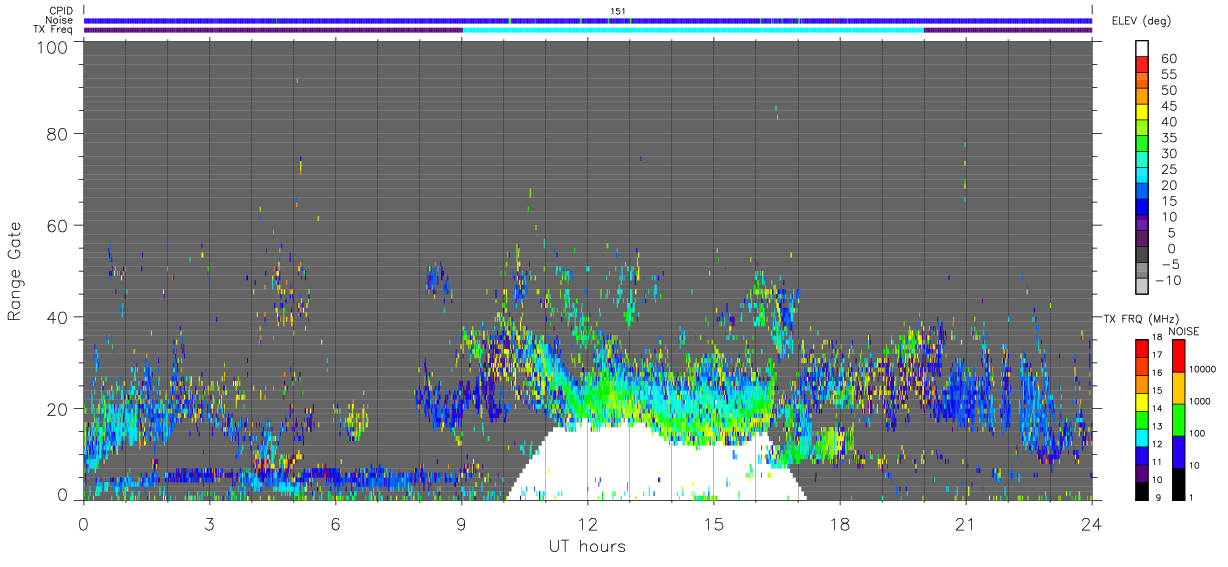This screenshot has height=567, width=1228.
Task: Click the 'CPID' label at top left
Action: coord(59,11)
